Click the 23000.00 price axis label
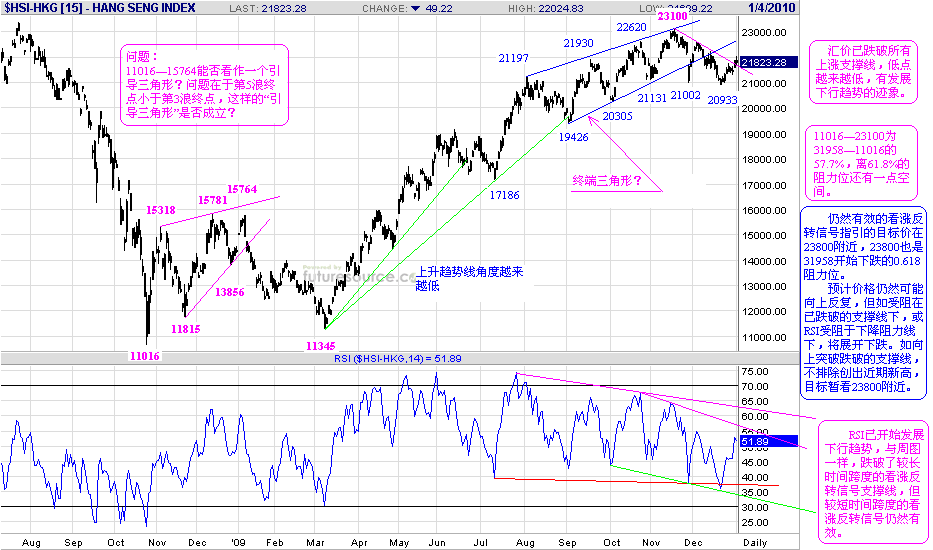Viewport: 933px width, 550px height. click(765, 33)
